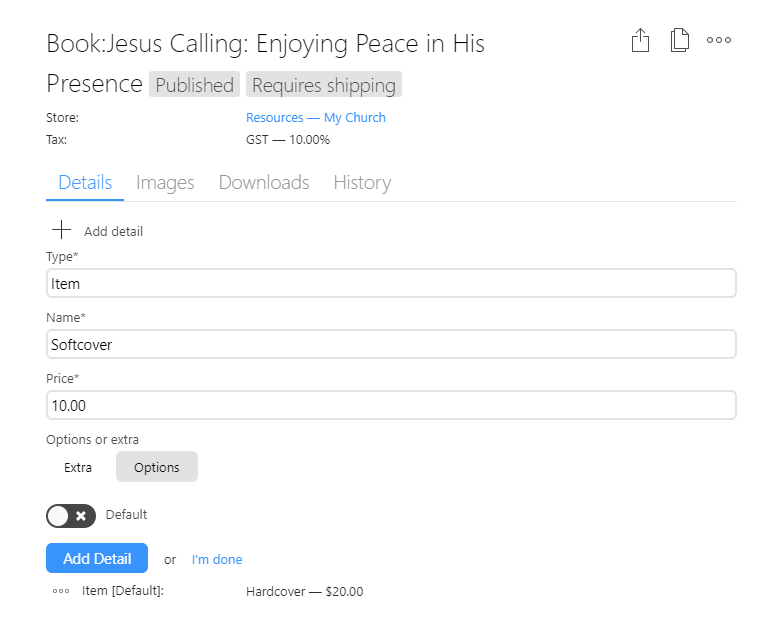This screenshot has width=783, height=643.
Task: Click the share/export icon
Action: [640, 40]
